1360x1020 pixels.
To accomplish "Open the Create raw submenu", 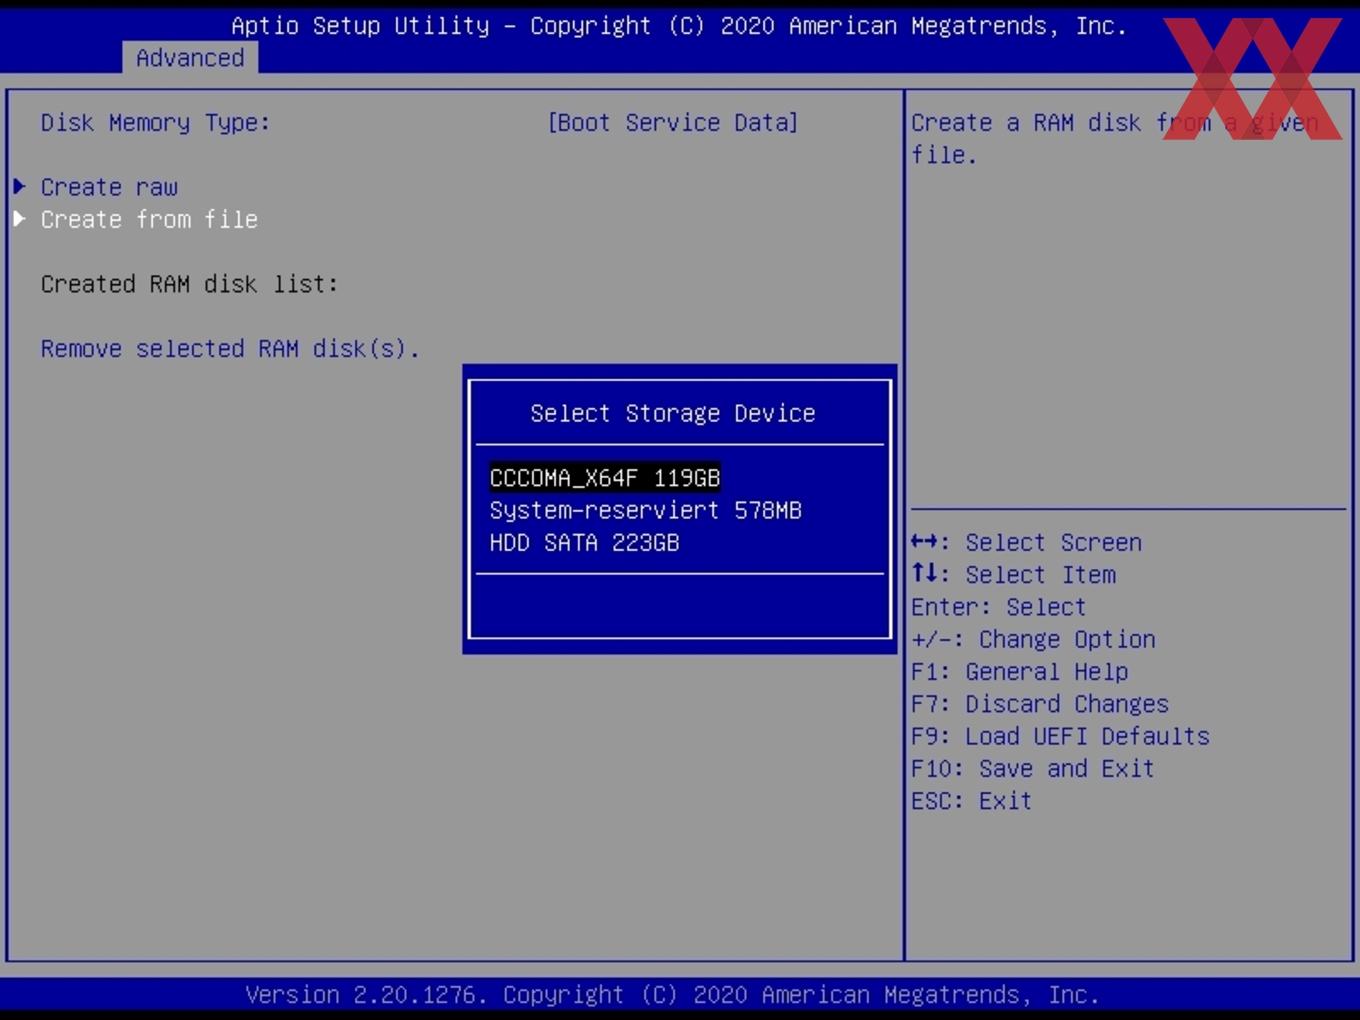I will tap(109, 187).
